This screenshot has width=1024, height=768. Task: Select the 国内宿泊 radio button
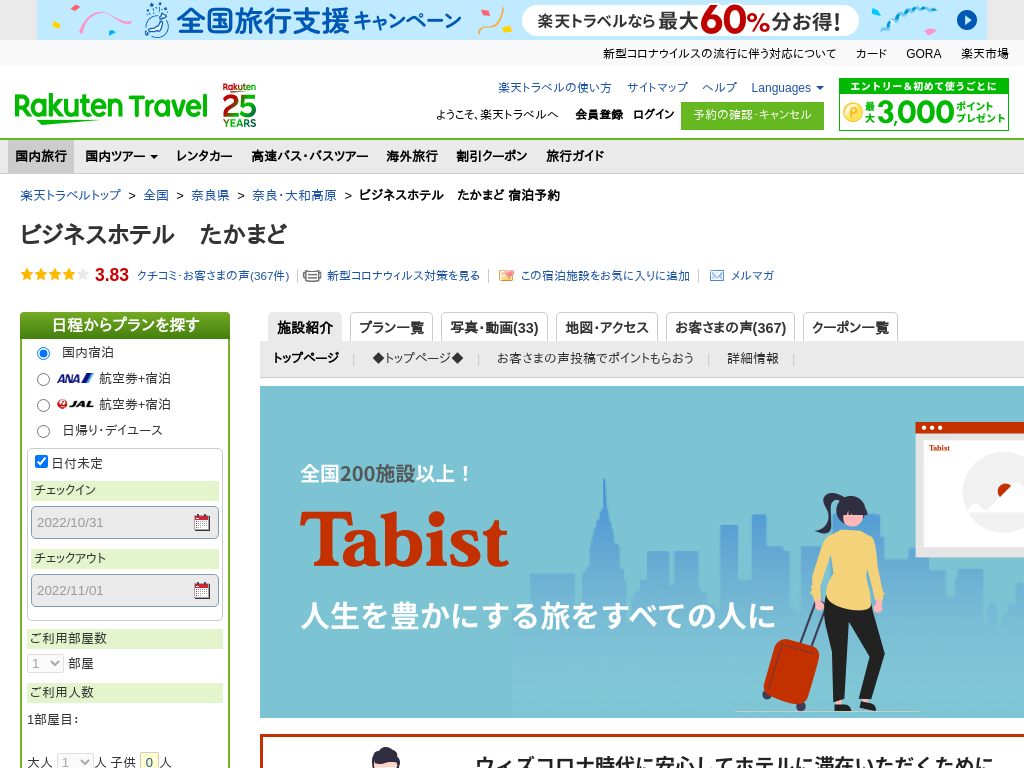43,353
